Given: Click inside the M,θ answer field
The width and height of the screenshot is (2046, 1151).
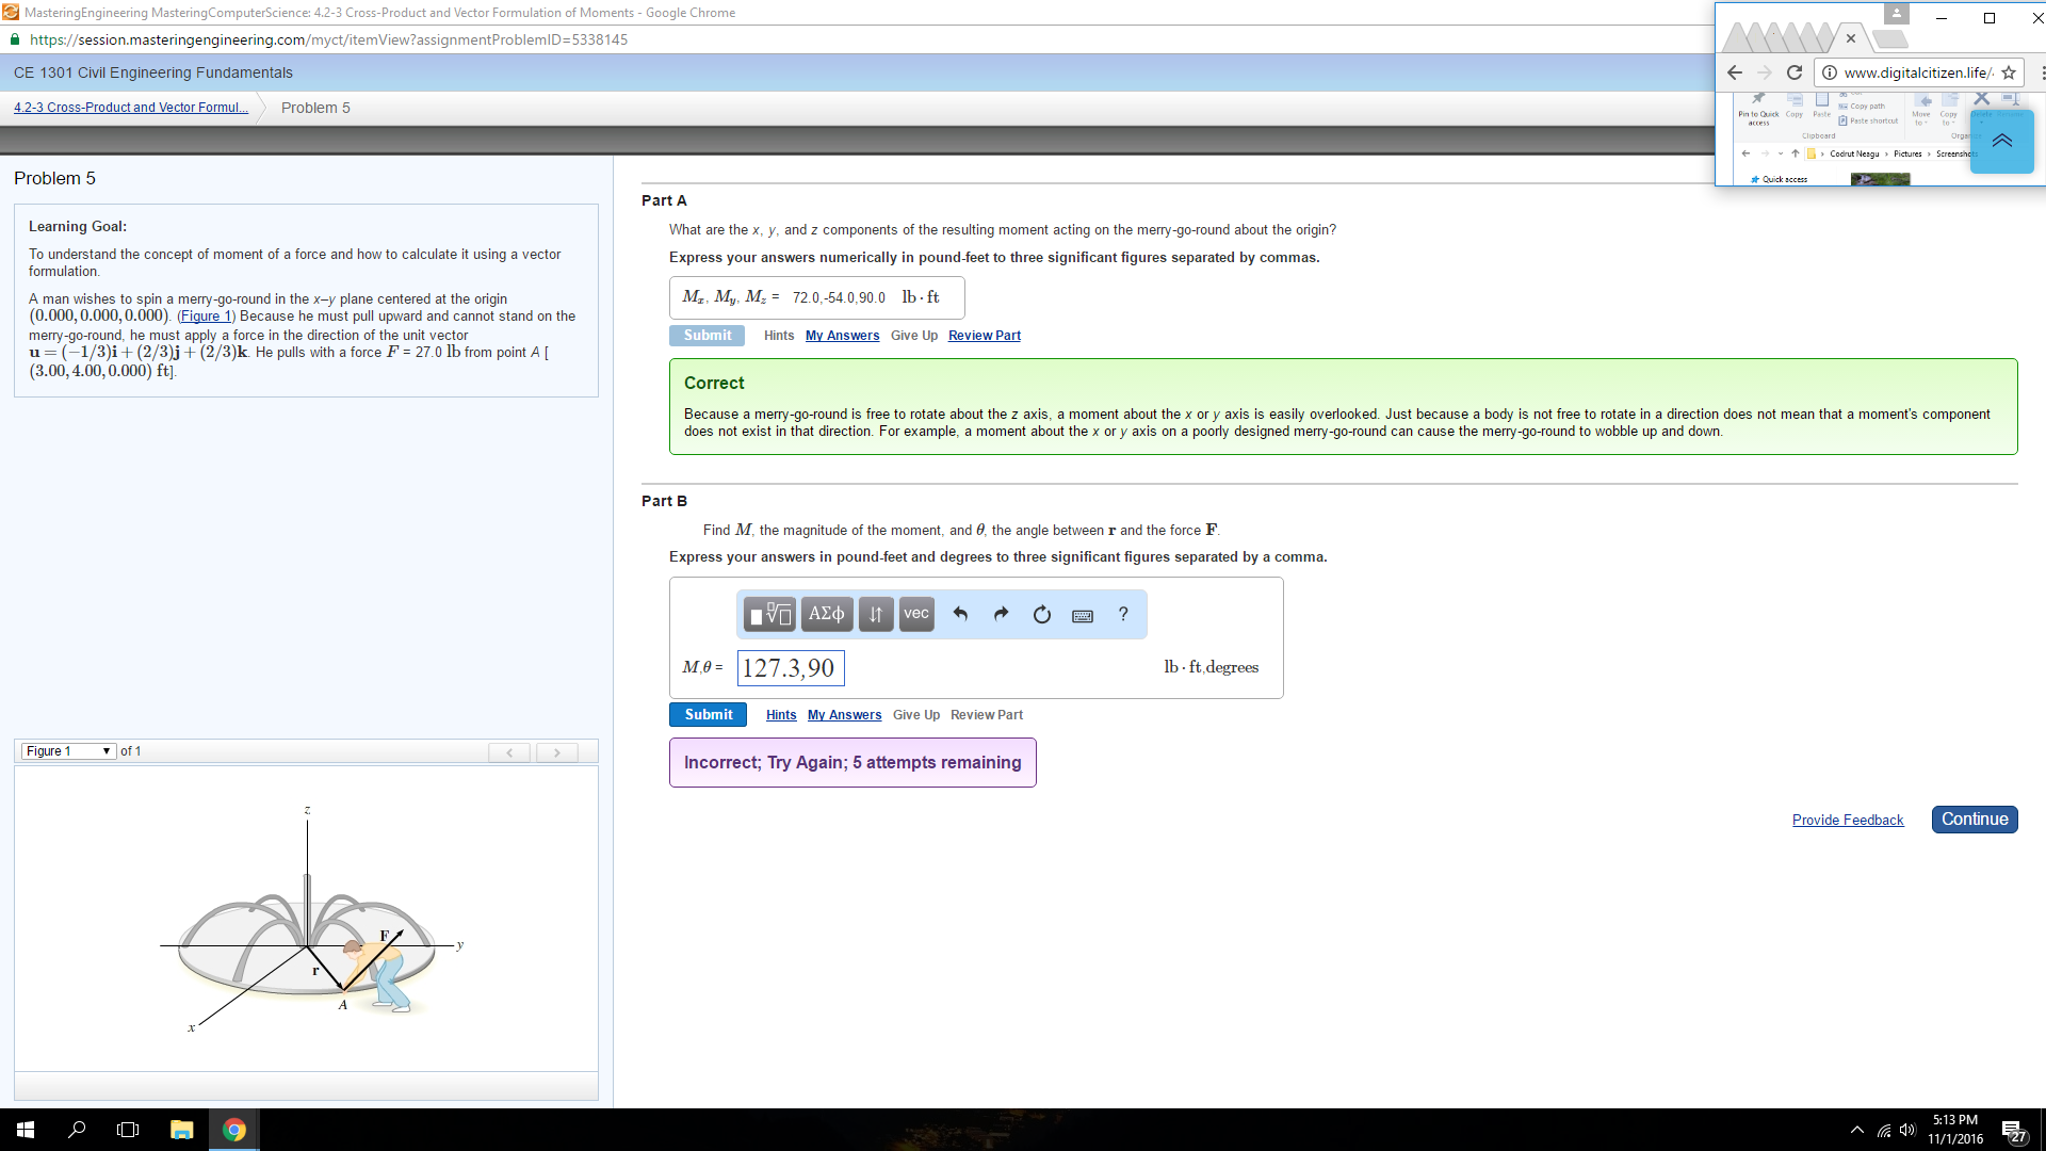Looking at the screenshot, I should 790,668.
